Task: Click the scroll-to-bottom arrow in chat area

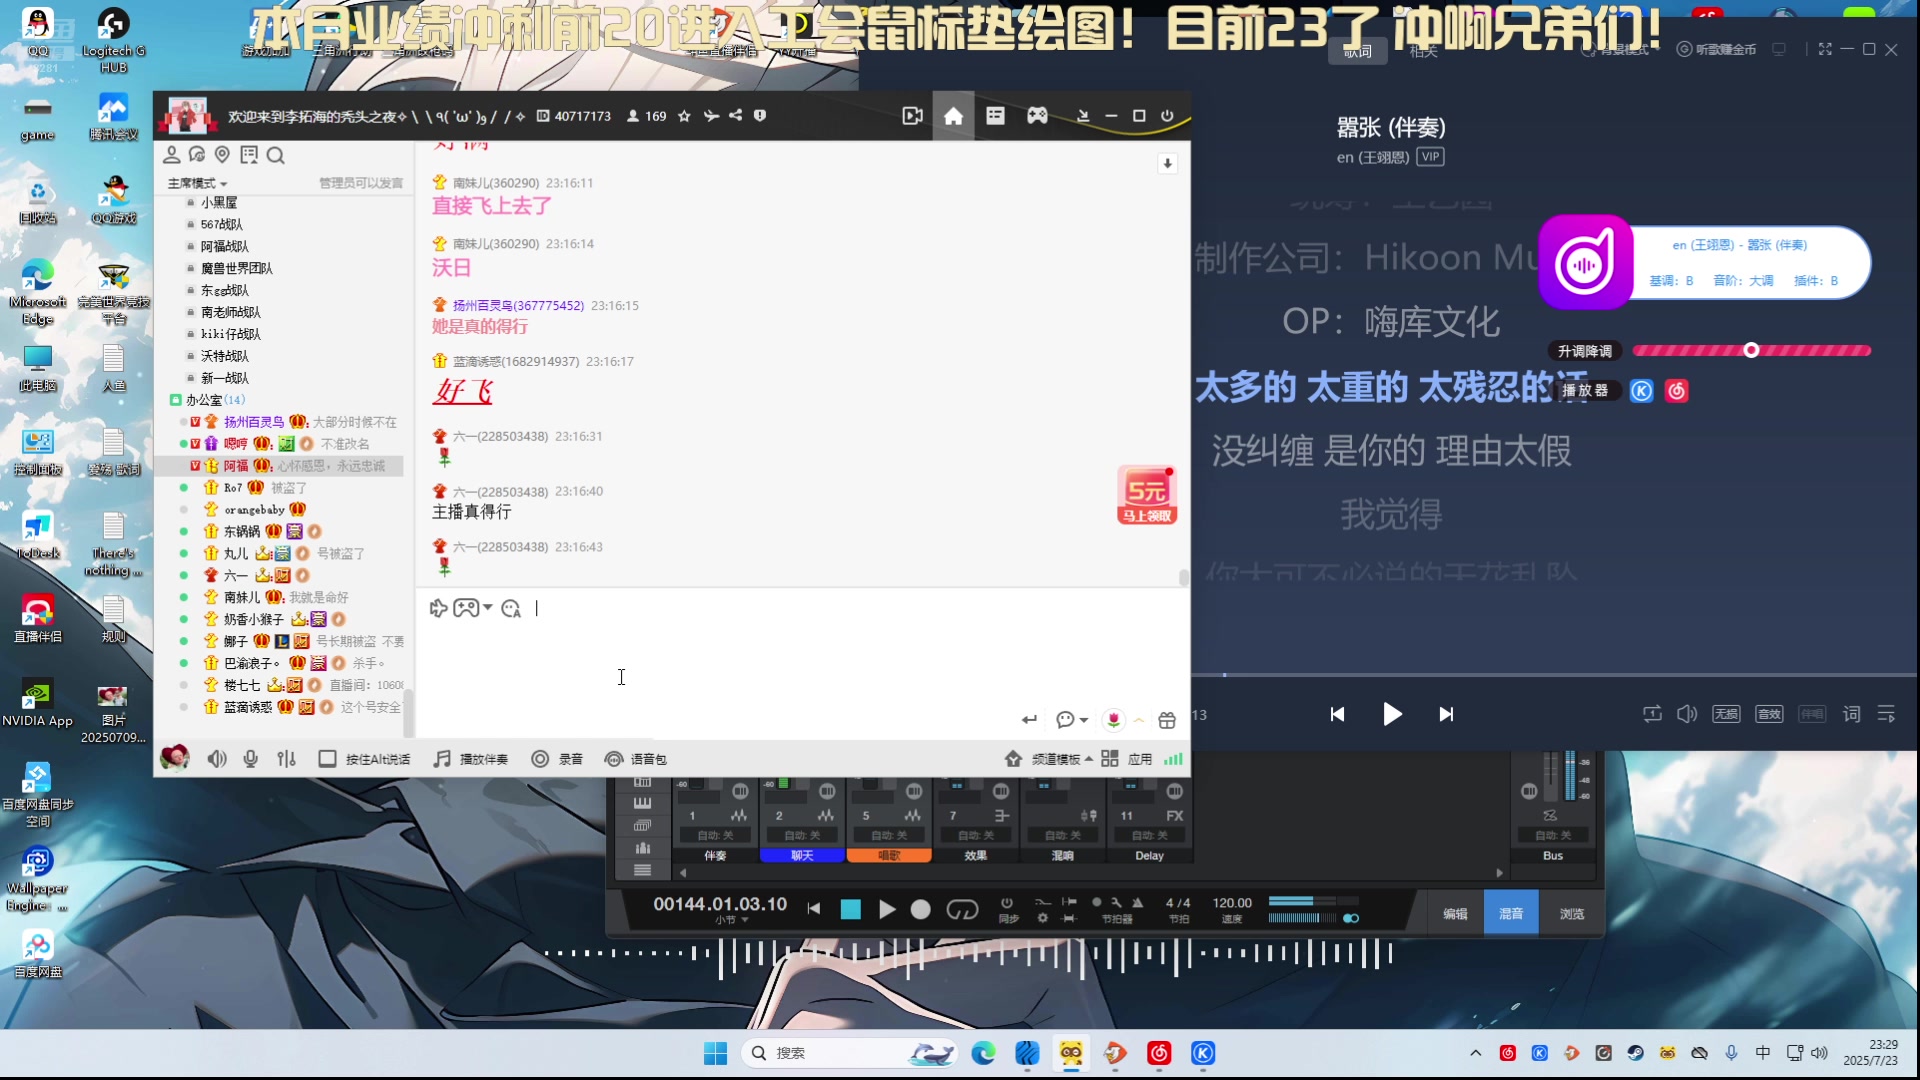Action: coord(1167,164)
